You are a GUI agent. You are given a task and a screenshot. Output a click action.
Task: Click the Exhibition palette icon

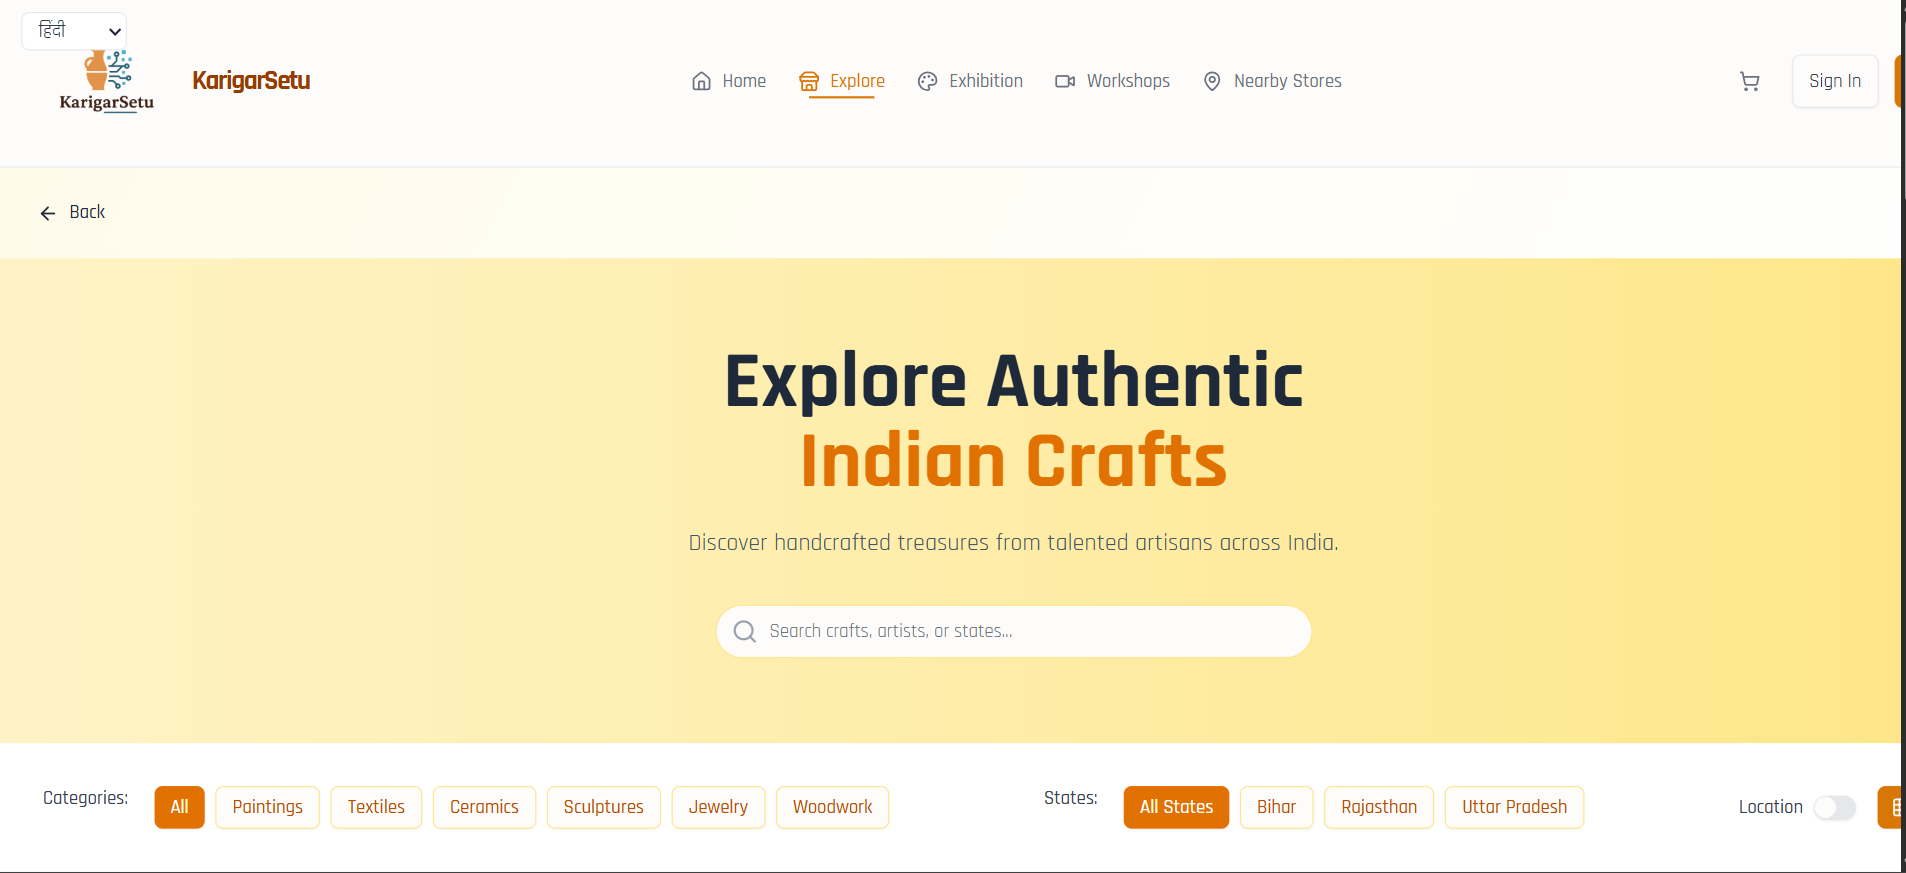coord(928,82)
